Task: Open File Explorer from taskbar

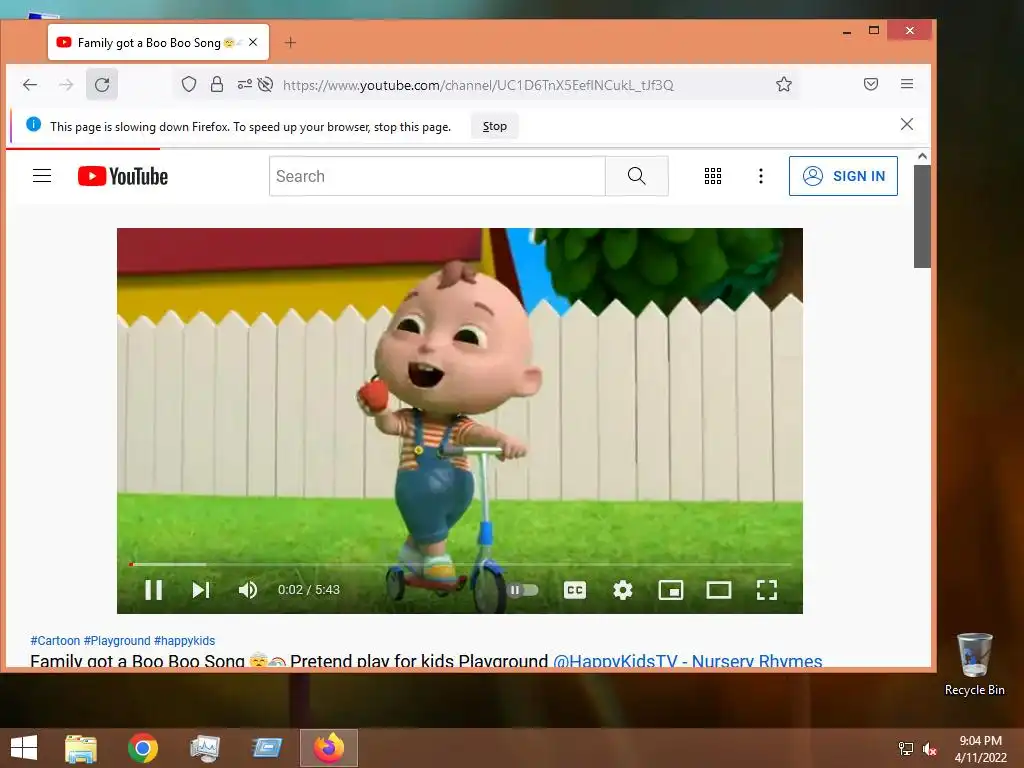Action: 81,748
